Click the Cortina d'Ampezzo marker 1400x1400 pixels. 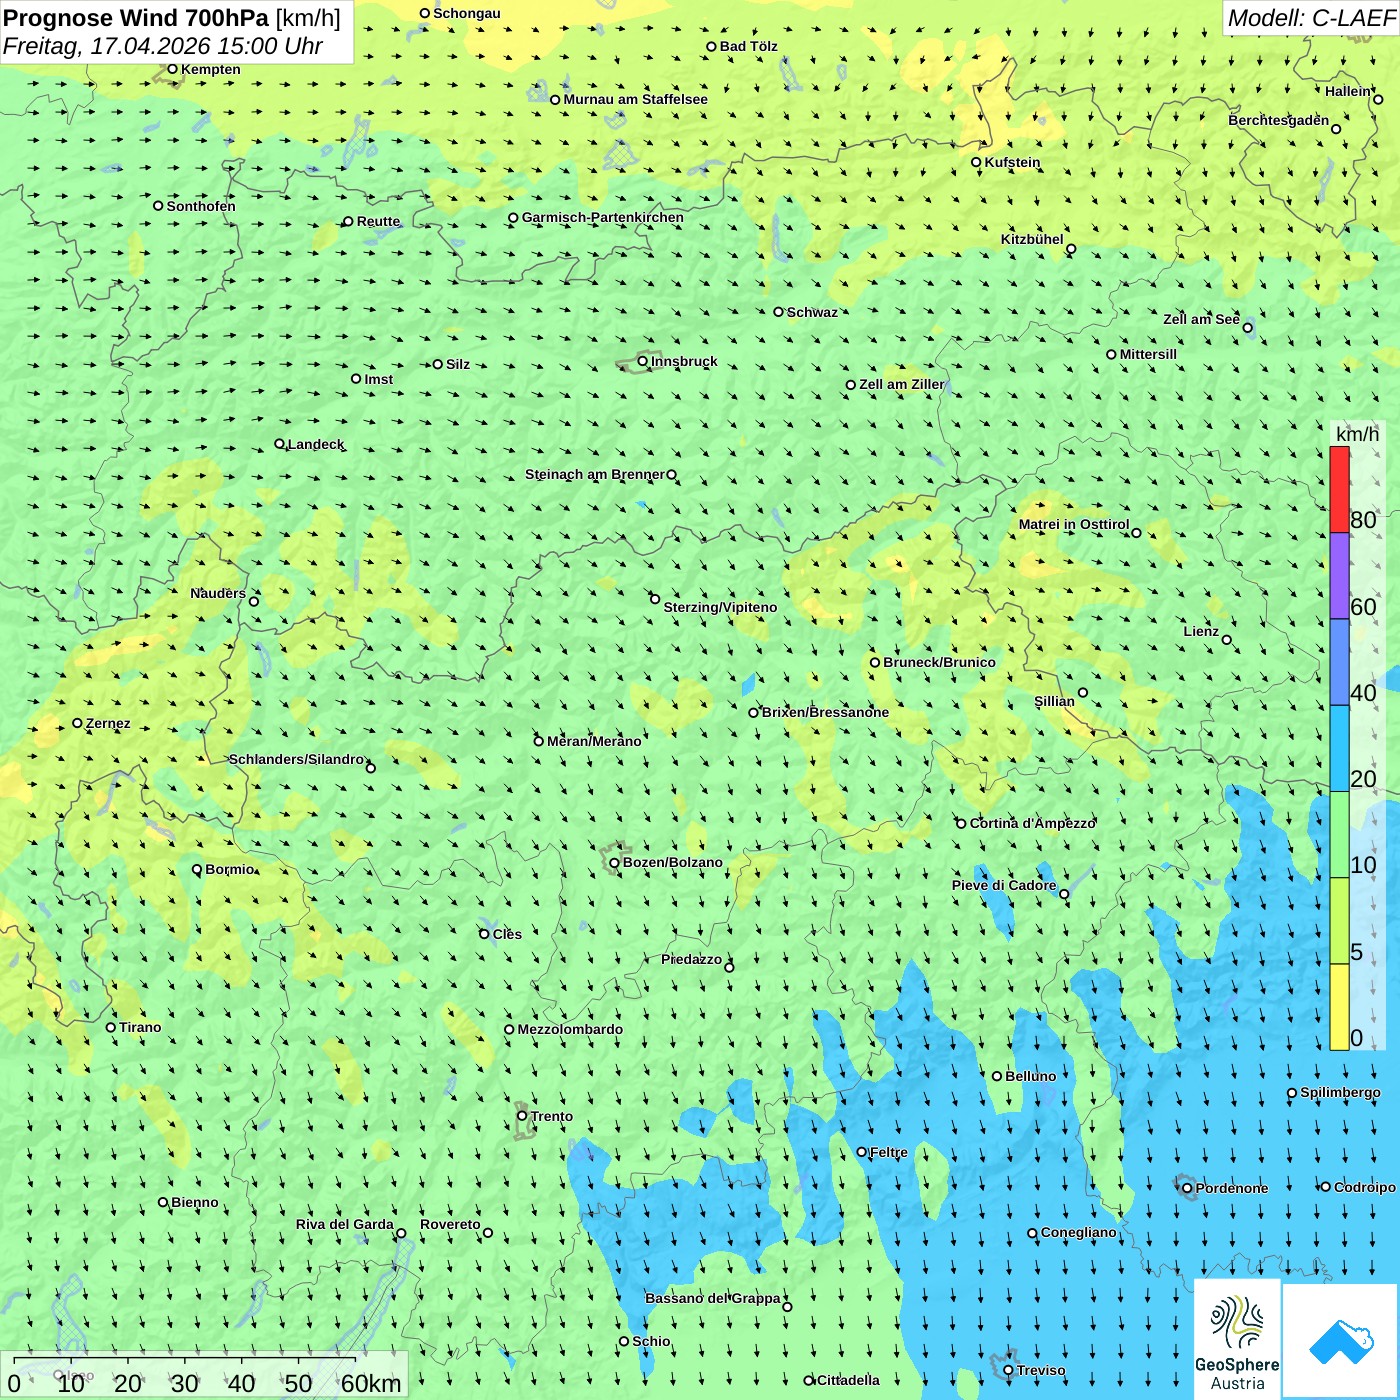[961, 823]
